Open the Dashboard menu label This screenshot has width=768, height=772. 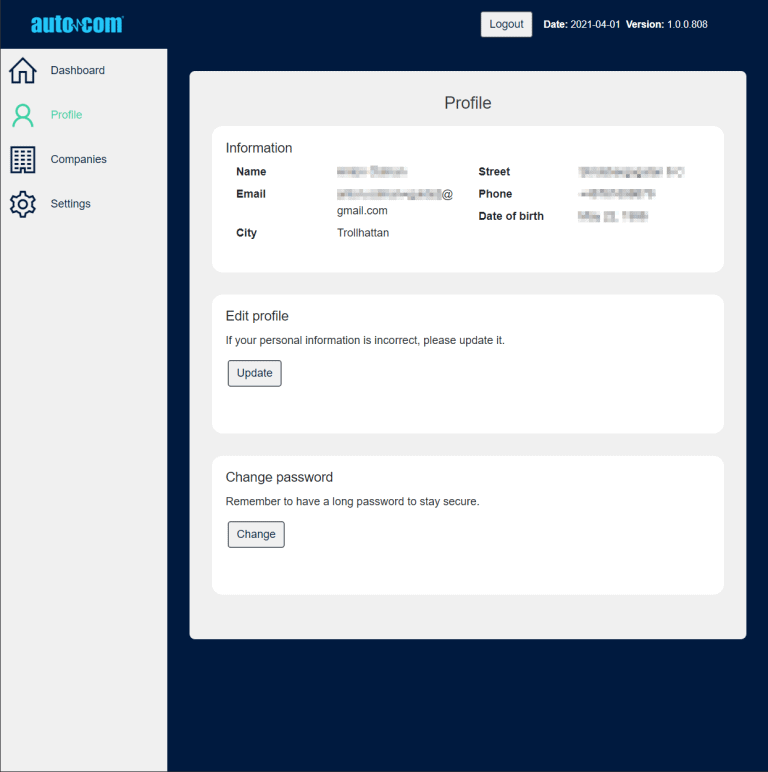coord(78,70)
